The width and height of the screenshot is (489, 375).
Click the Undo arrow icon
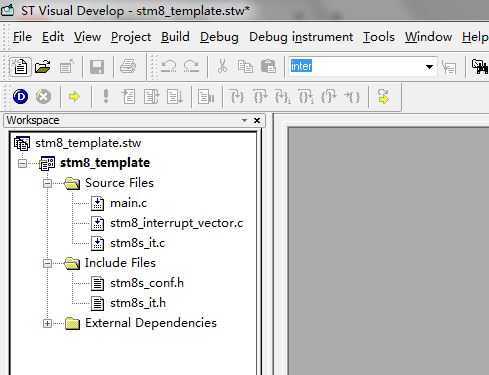pyautogui.click(x=168, y=66)
